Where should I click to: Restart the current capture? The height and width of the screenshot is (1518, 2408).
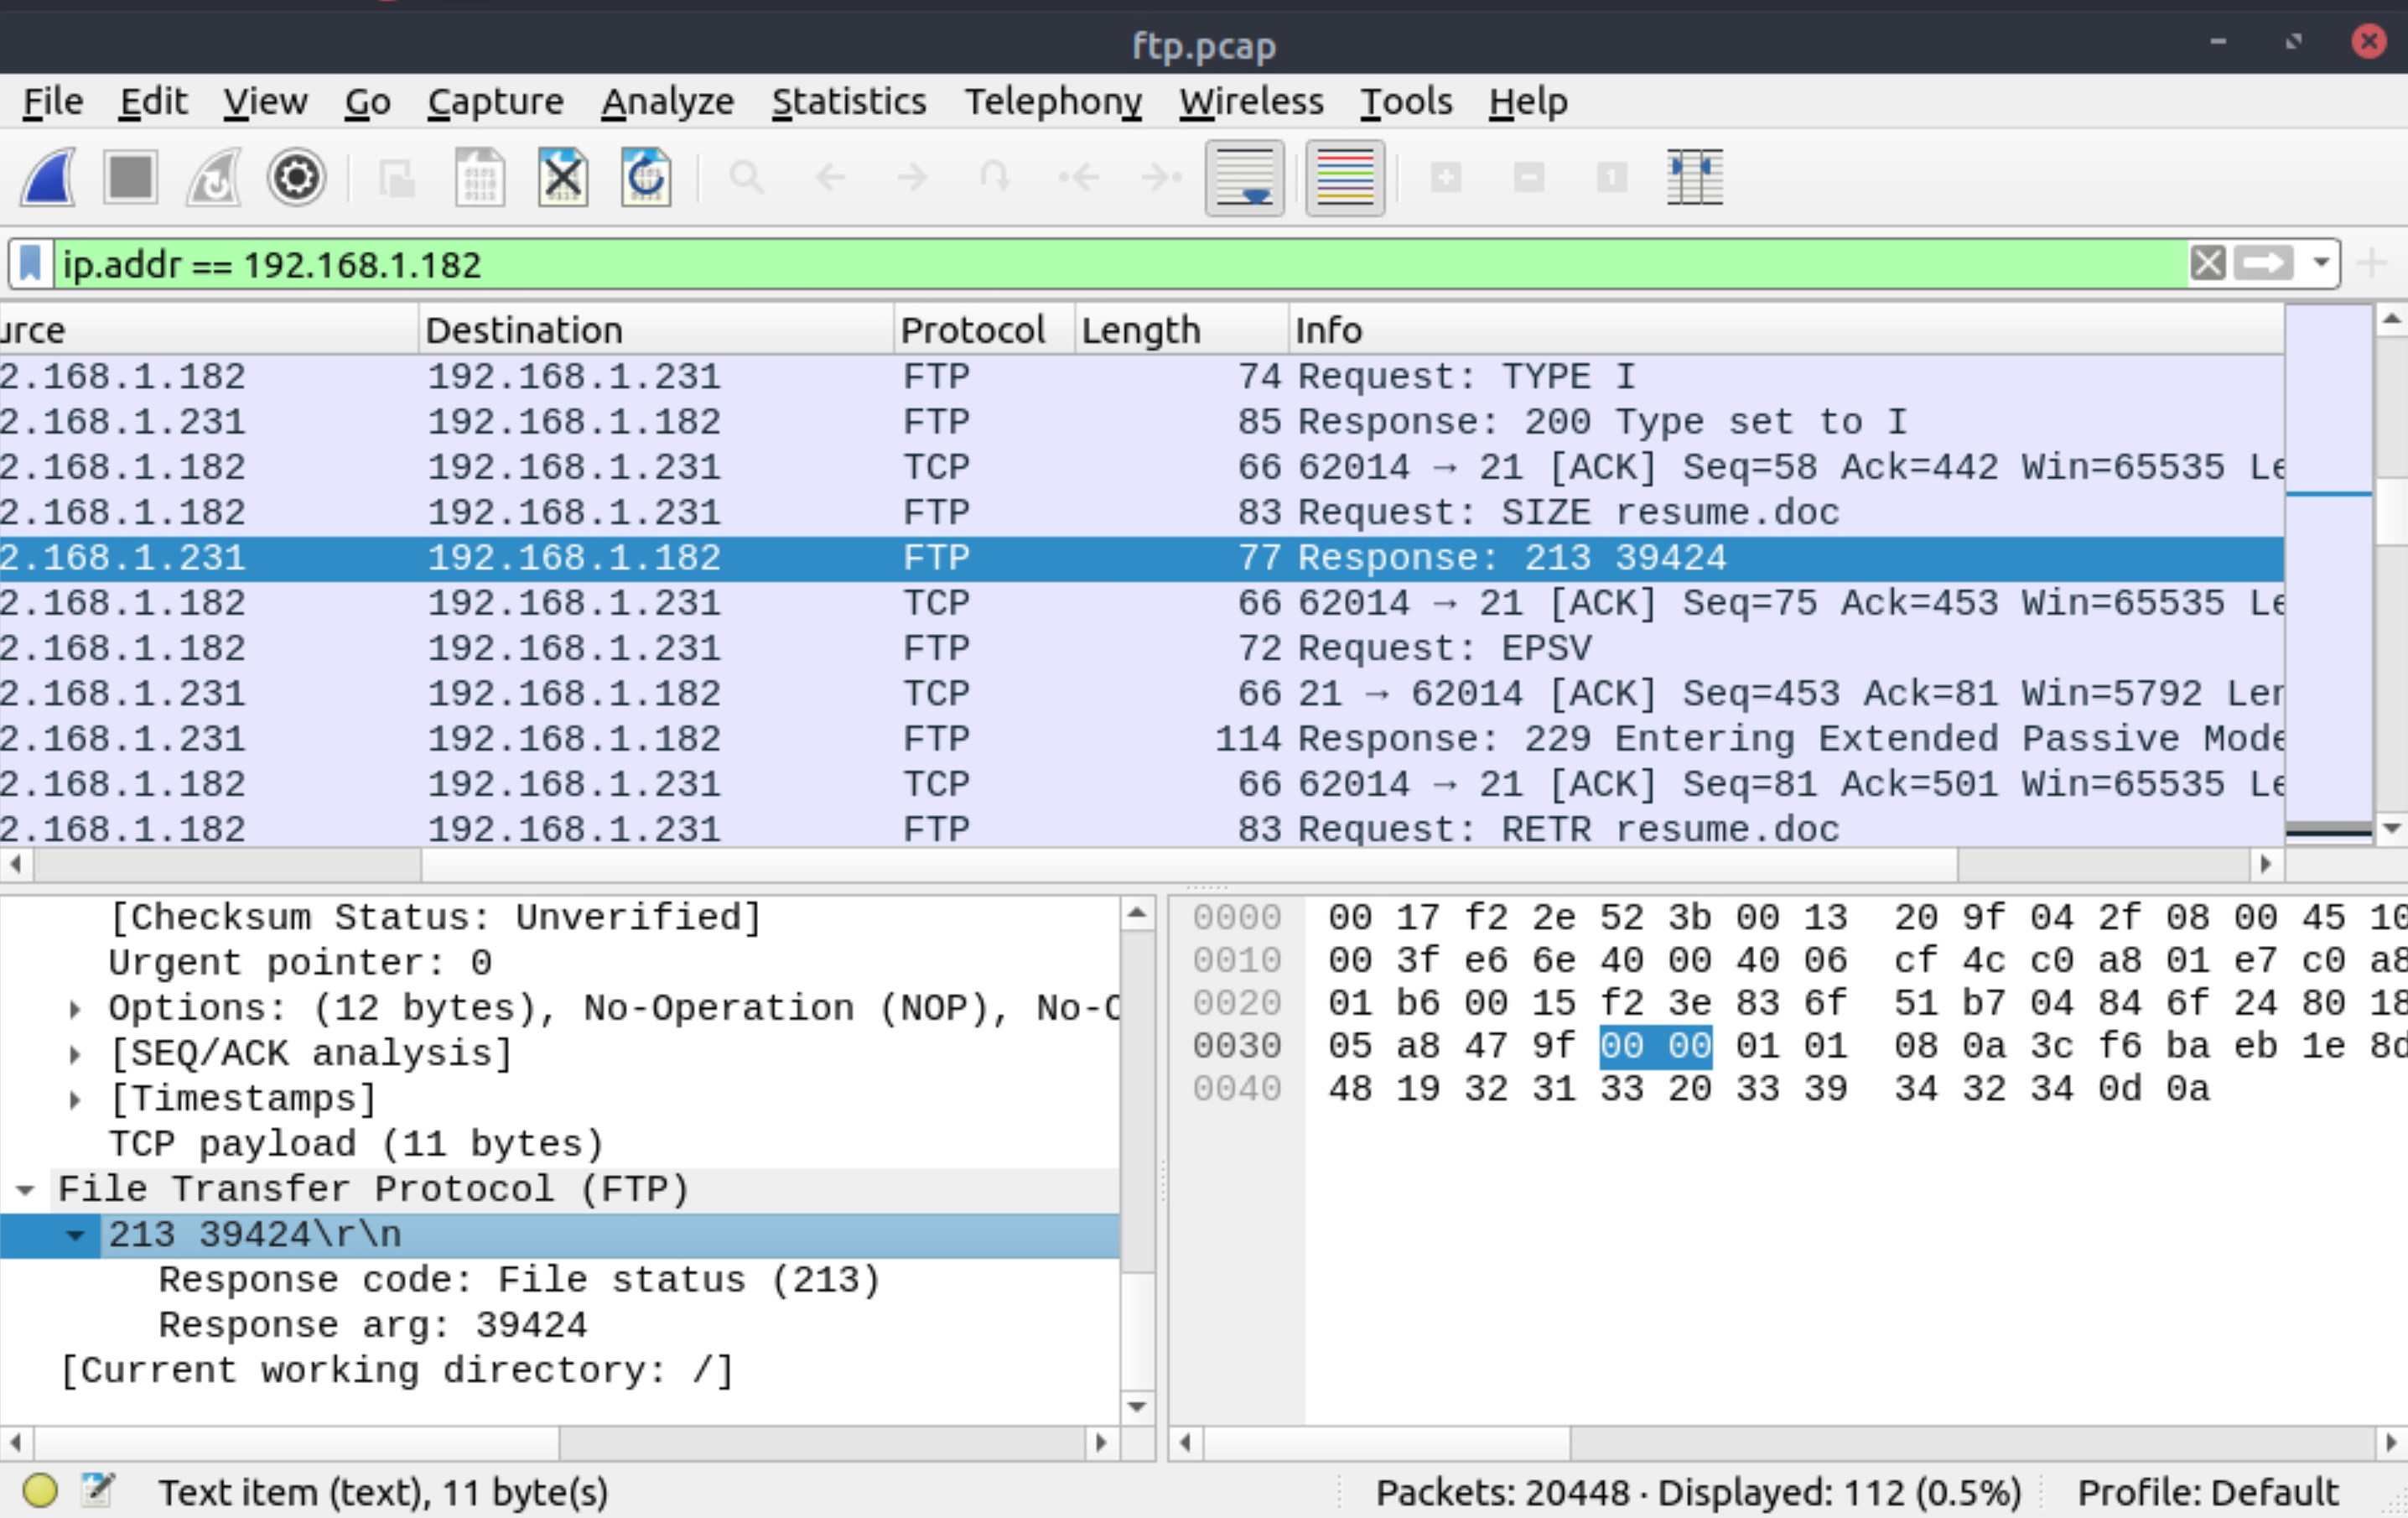click(x=213, y=178)
